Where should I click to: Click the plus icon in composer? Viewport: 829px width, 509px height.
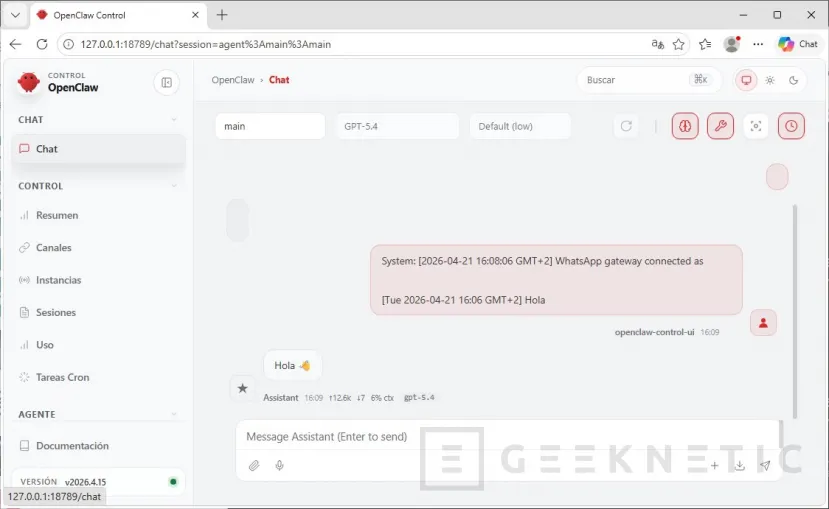[x=714, y=466]
